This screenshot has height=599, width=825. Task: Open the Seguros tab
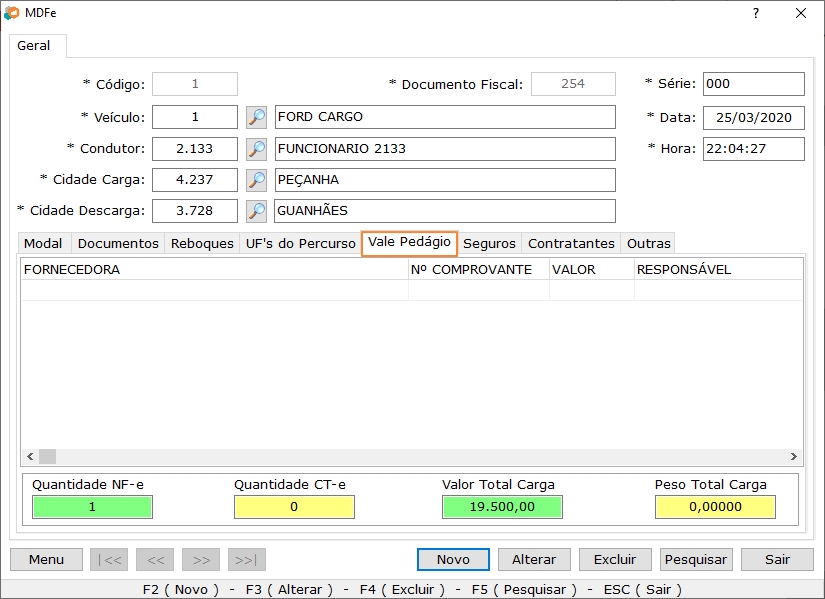[489, 244]
